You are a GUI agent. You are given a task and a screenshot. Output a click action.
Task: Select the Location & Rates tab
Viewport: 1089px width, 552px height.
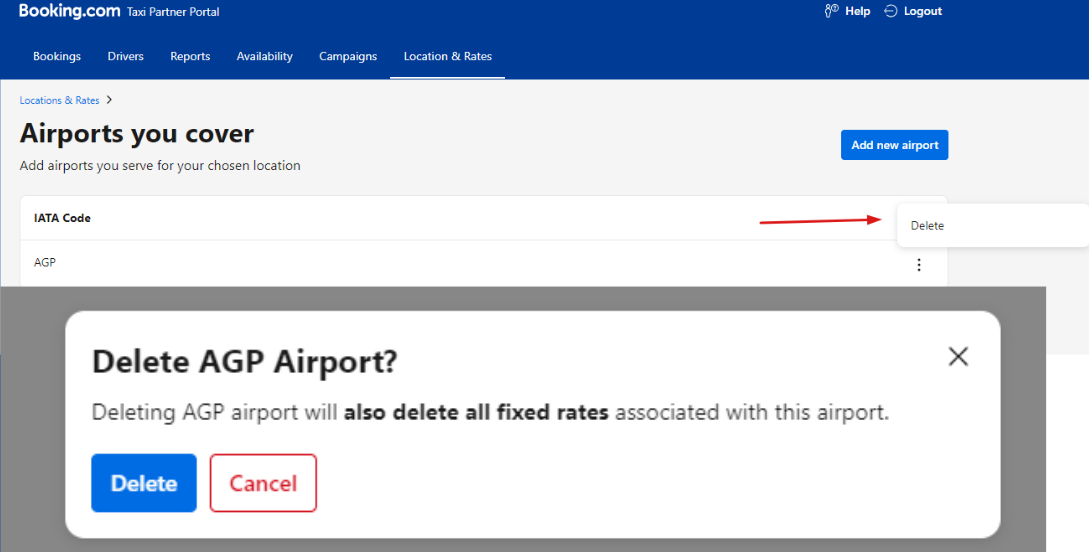click(x=447, y=56)
